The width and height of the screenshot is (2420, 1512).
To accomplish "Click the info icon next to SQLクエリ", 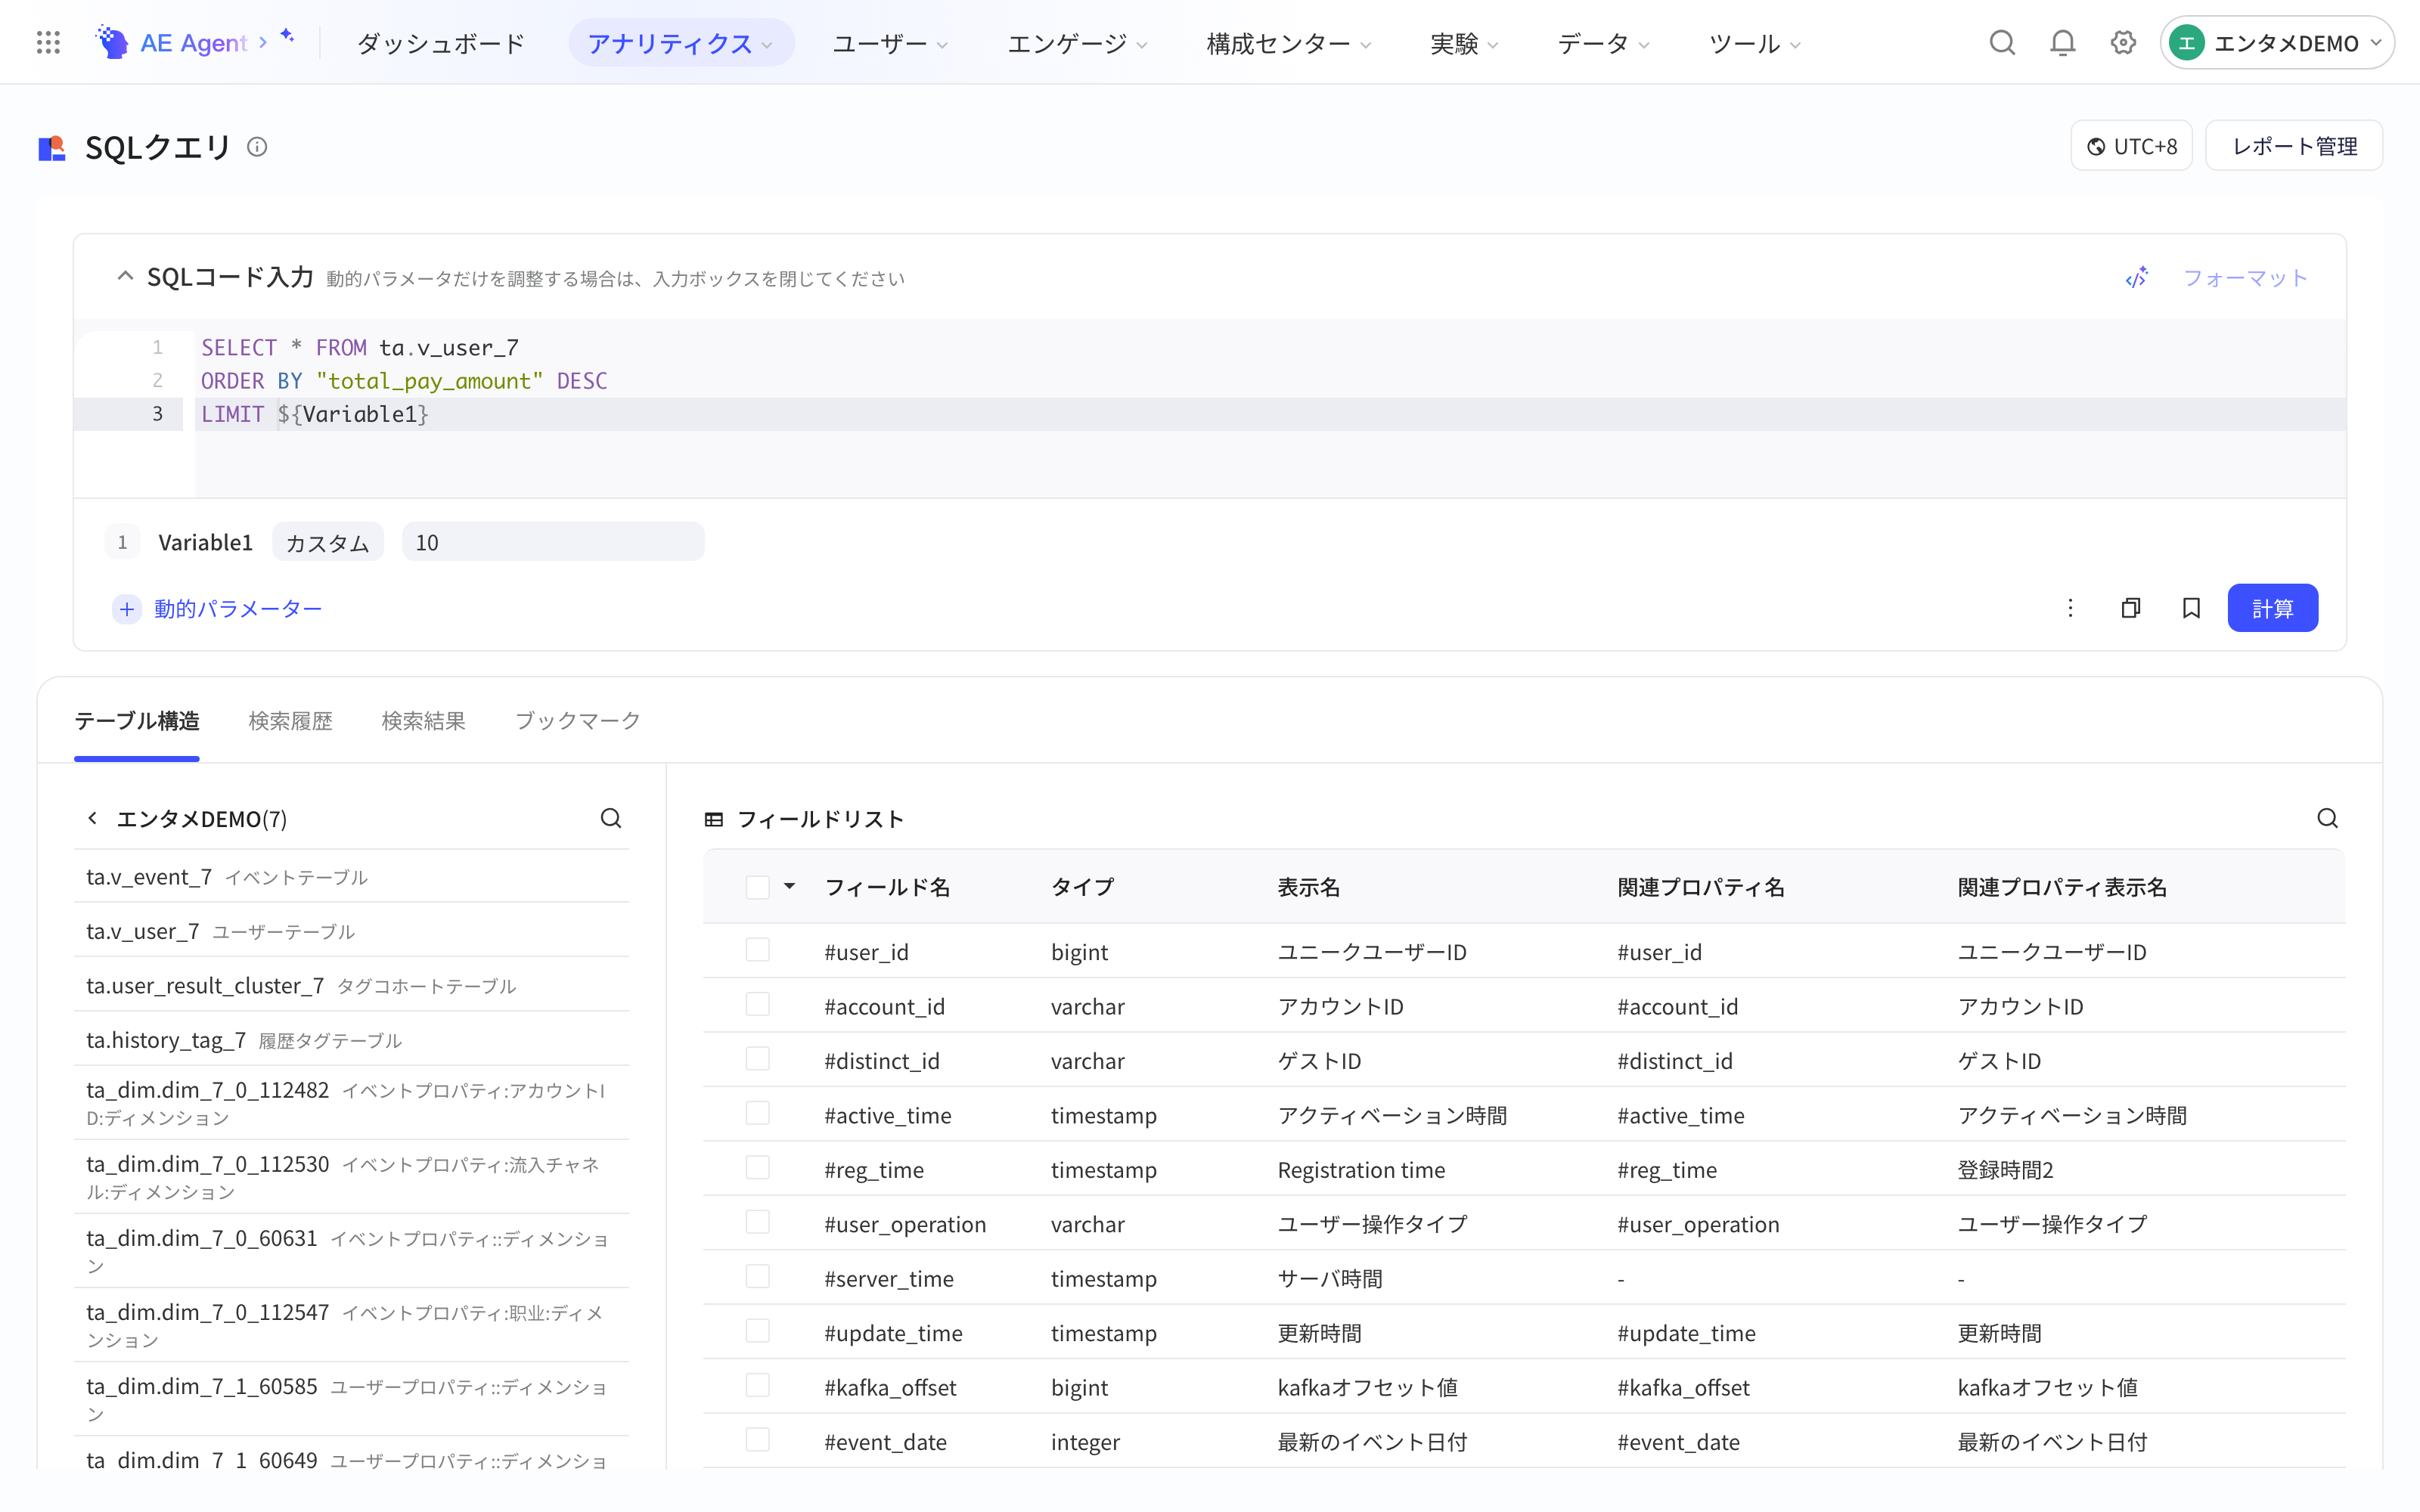I will 257,147.
